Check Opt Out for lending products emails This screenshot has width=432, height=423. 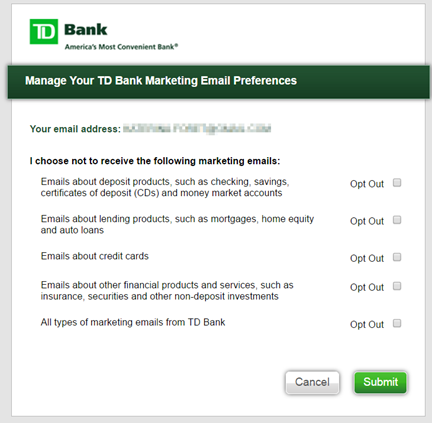[397, 220]
